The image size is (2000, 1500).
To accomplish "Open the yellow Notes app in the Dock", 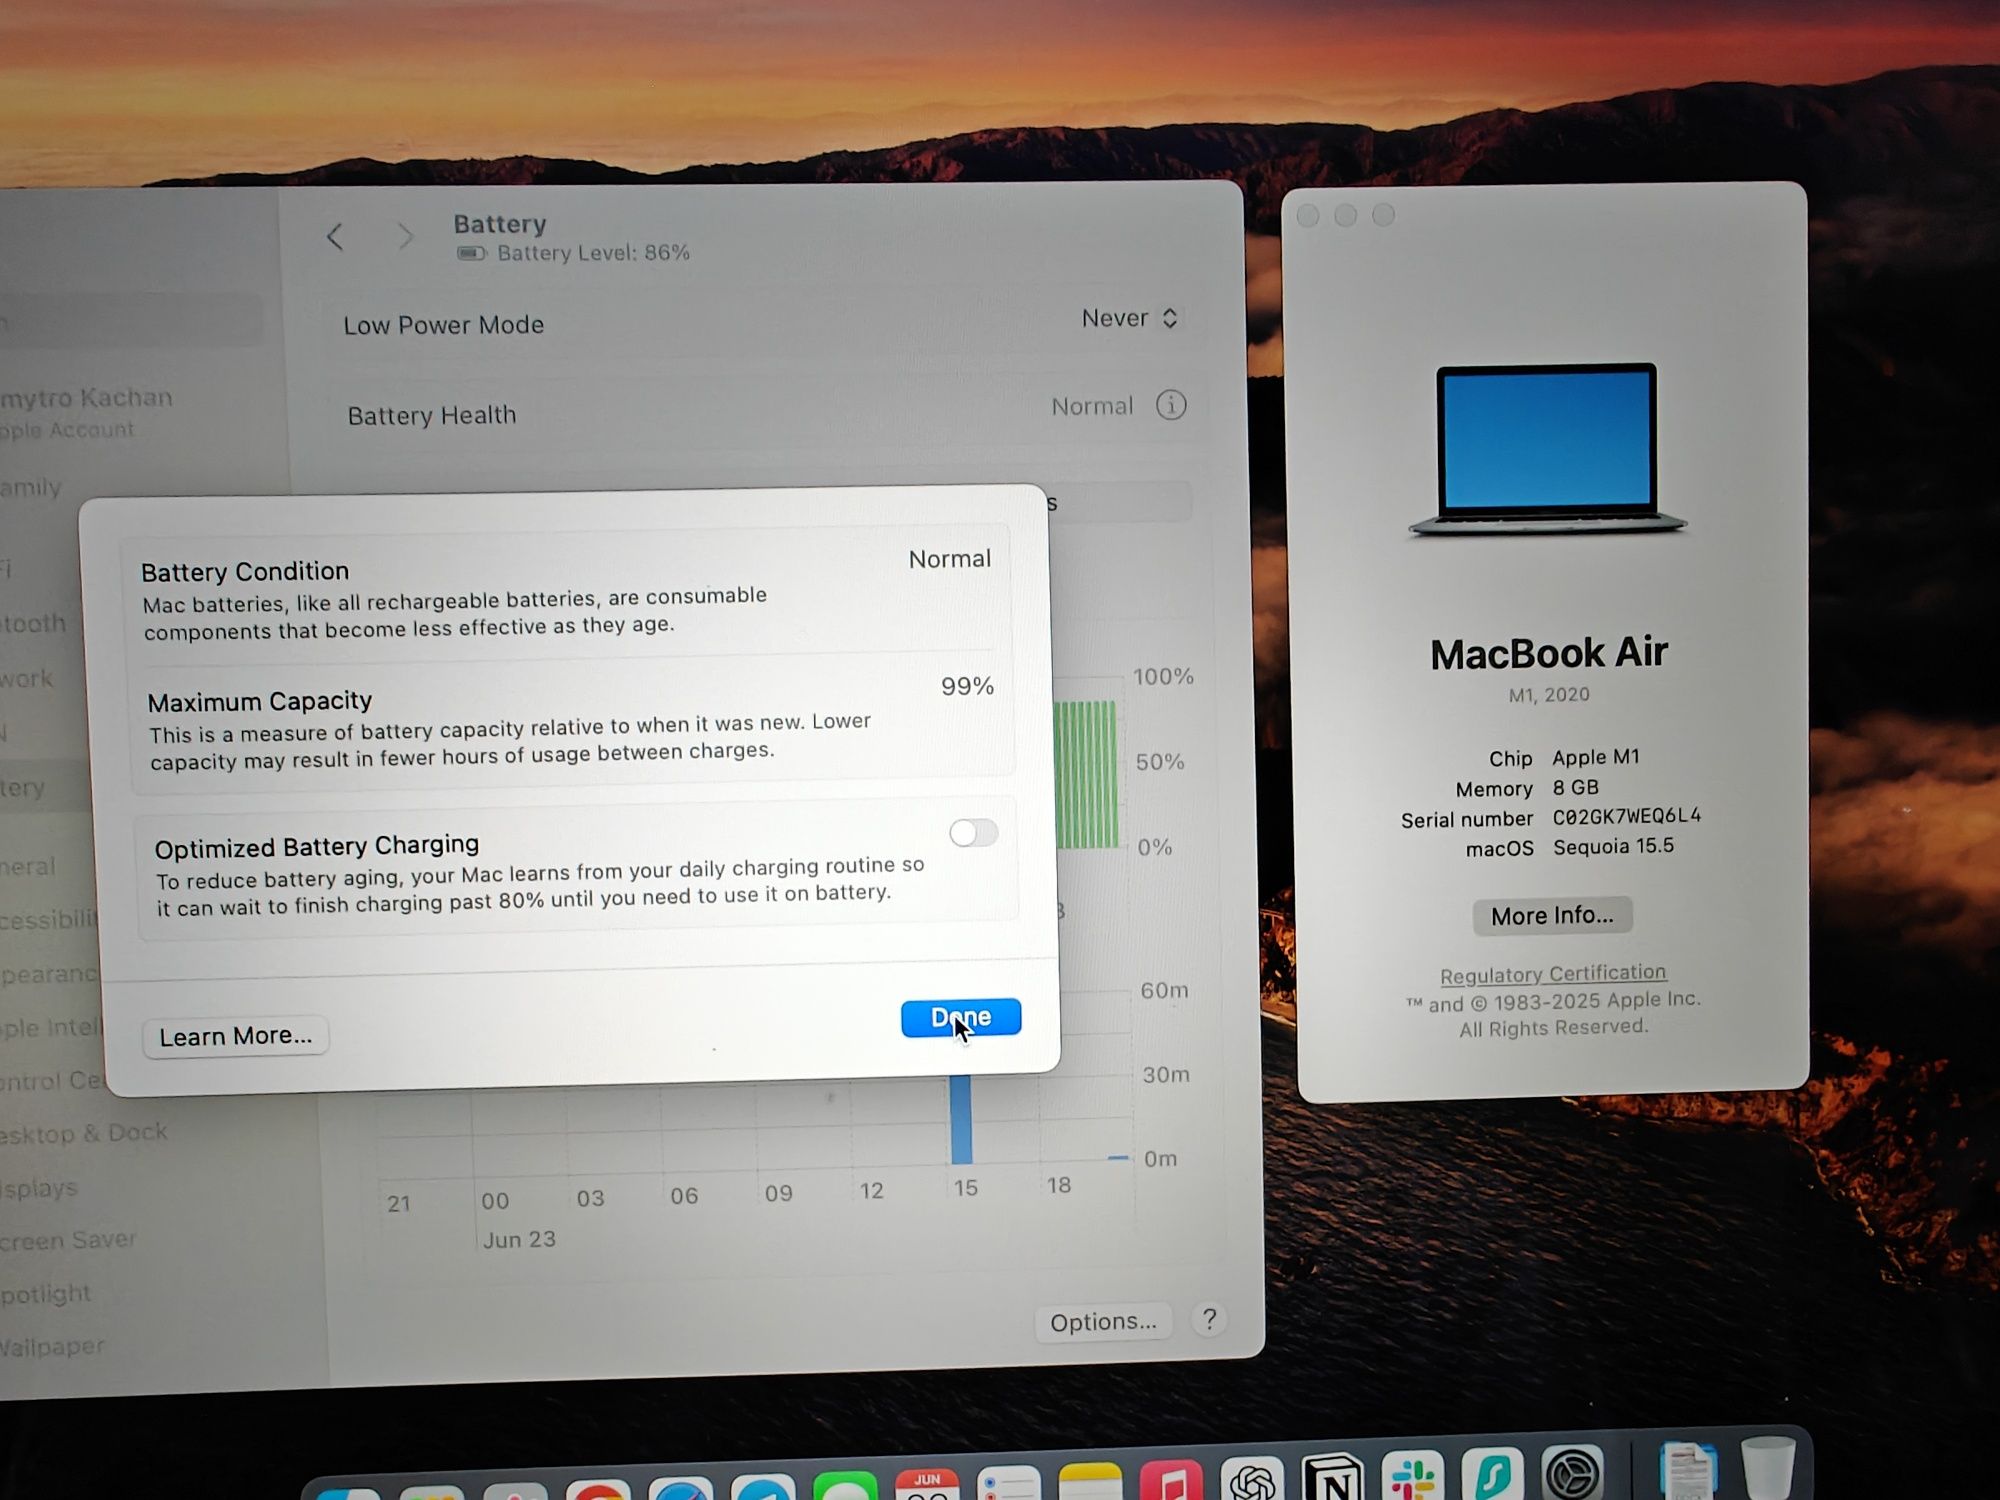I will click(x=1090, y=1483).
